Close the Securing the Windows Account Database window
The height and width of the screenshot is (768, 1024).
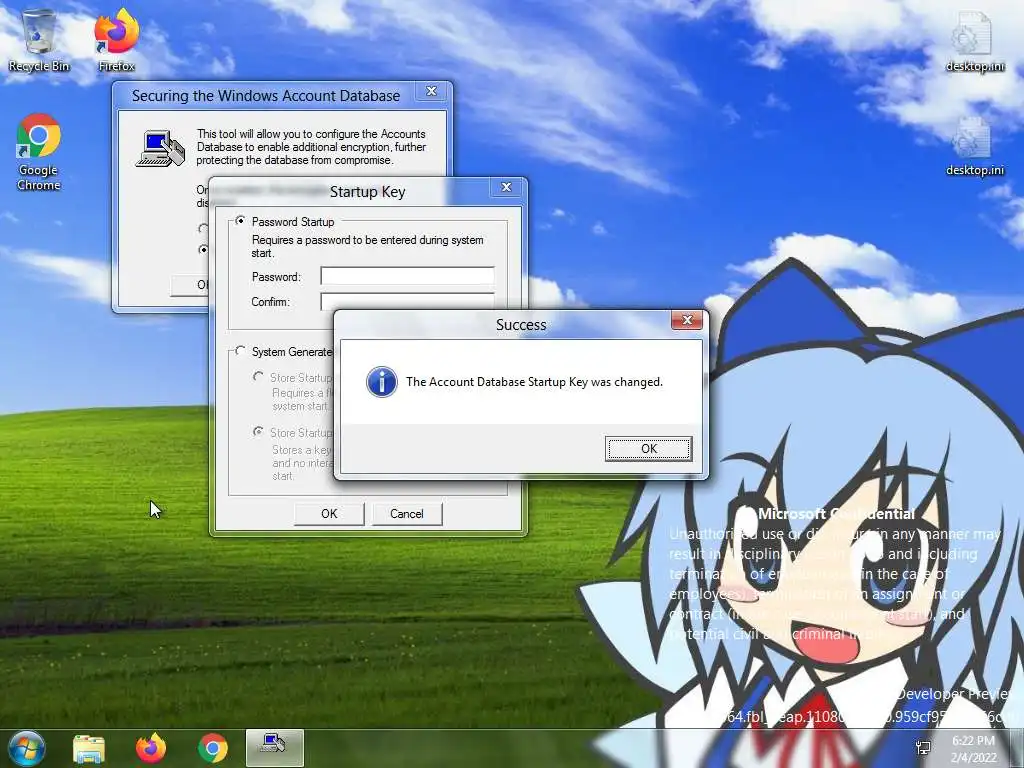coord(432,91)
